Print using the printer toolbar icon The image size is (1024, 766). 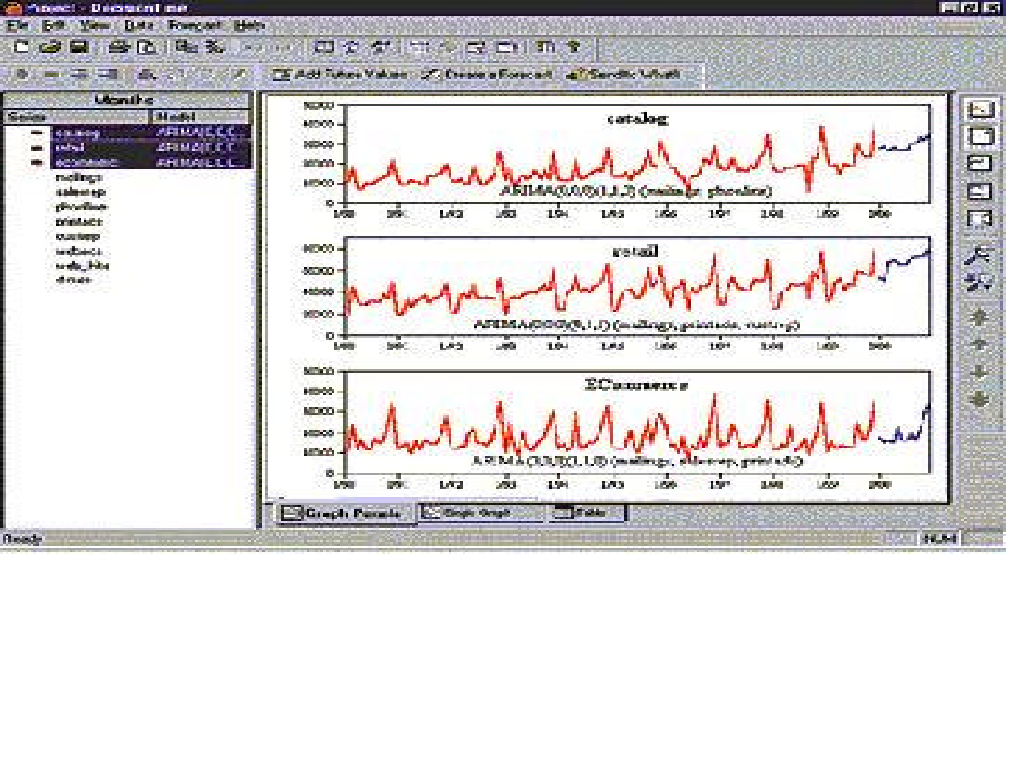[118, 46]
